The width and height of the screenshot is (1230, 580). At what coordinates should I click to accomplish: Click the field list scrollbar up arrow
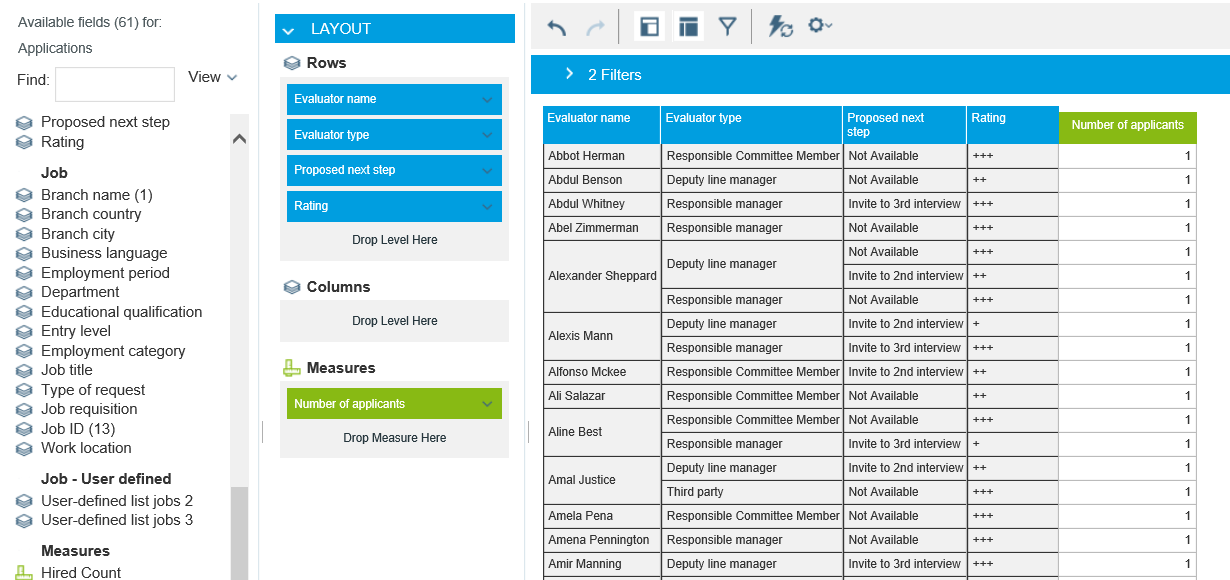click(x=239, y=139)
